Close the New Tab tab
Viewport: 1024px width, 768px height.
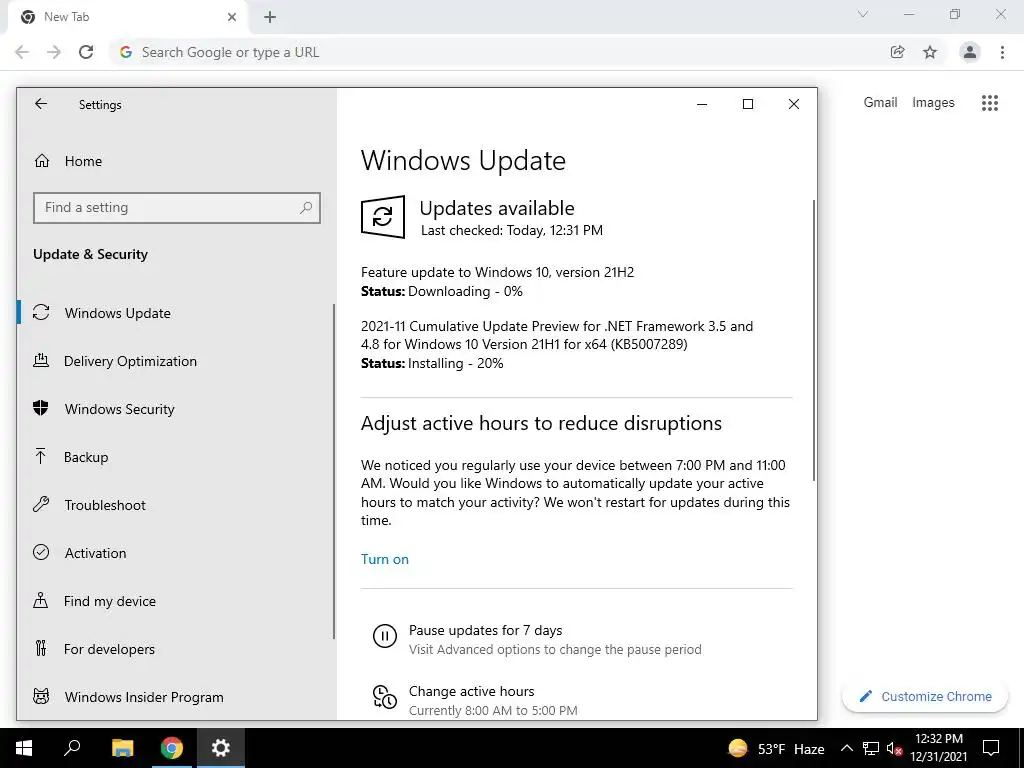232,17
